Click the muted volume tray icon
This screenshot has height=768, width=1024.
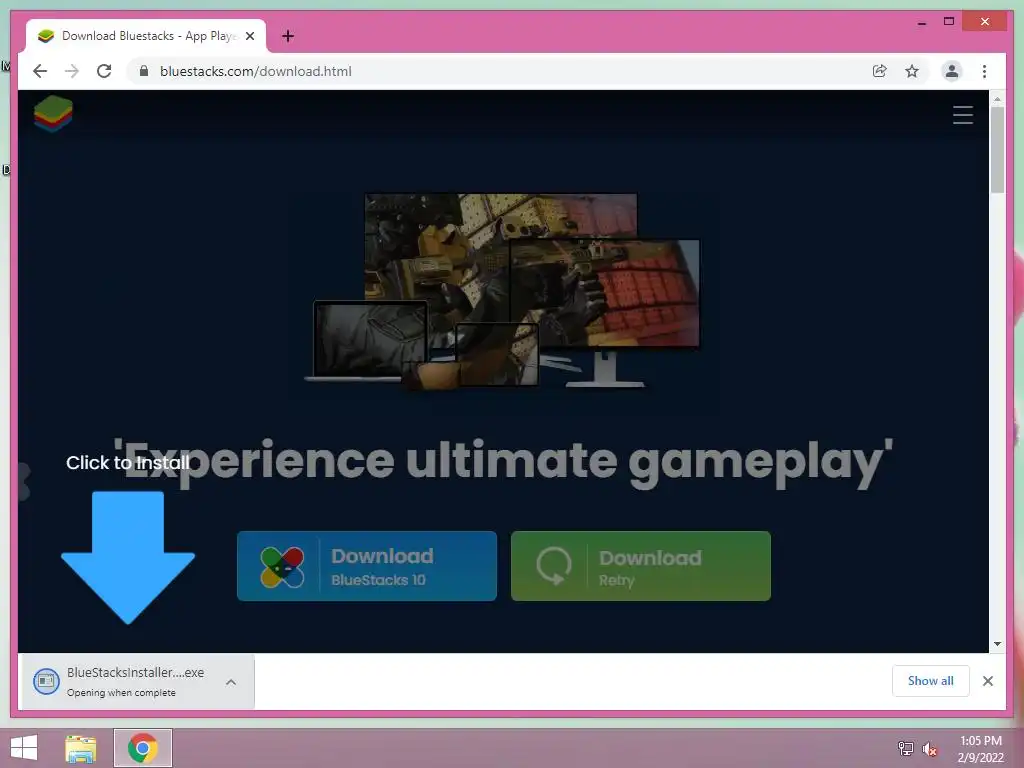[x=930, y=749]
